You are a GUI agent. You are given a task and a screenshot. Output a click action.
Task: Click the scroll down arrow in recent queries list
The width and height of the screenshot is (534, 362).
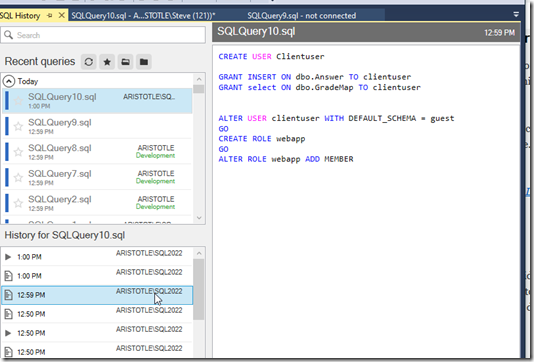(199, 218)
